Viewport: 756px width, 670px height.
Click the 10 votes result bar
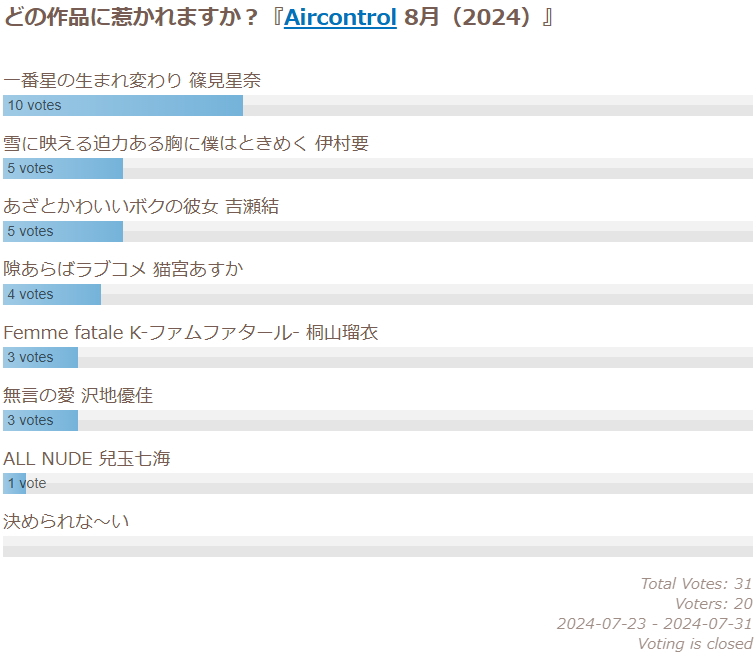123,105
